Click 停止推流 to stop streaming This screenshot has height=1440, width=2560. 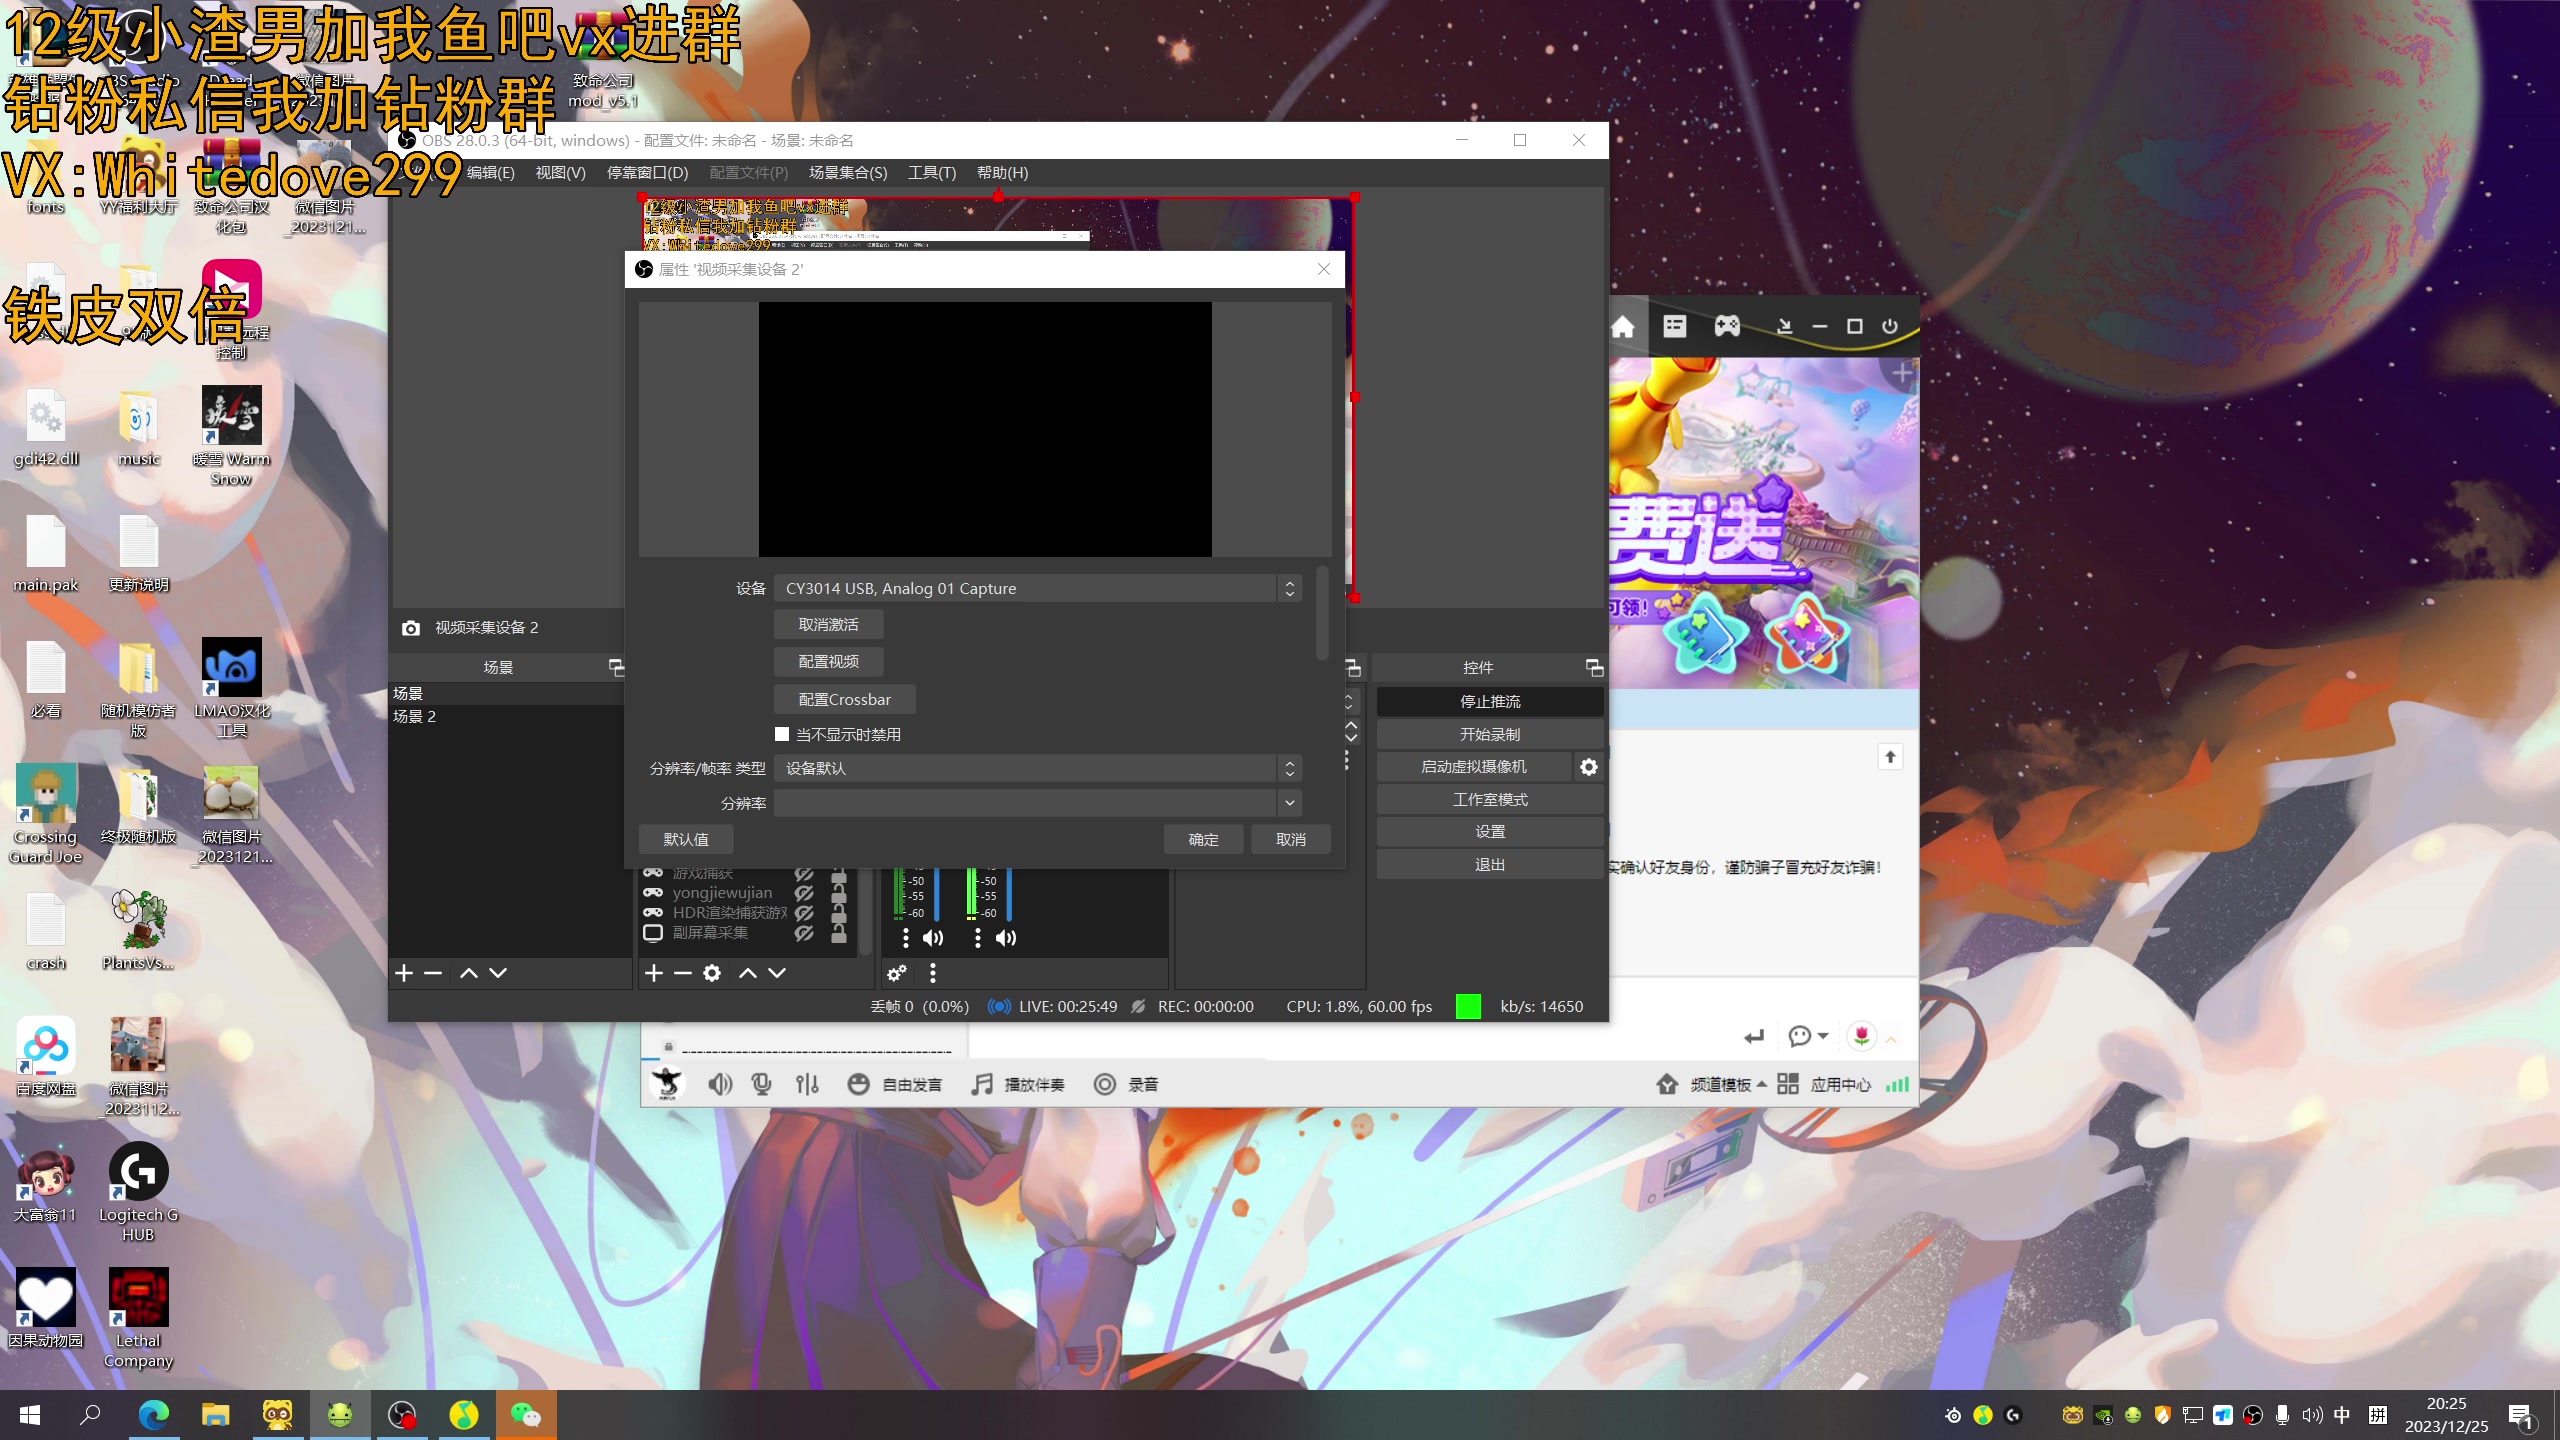tap(1490, 702)
